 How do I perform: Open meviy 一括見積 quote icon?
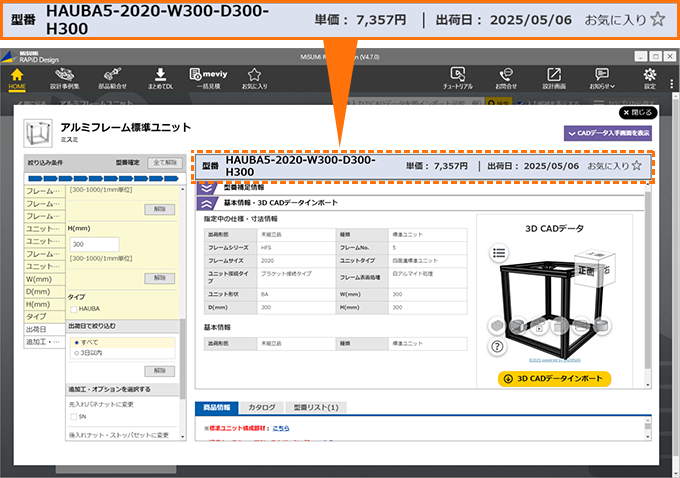point(207,78)
